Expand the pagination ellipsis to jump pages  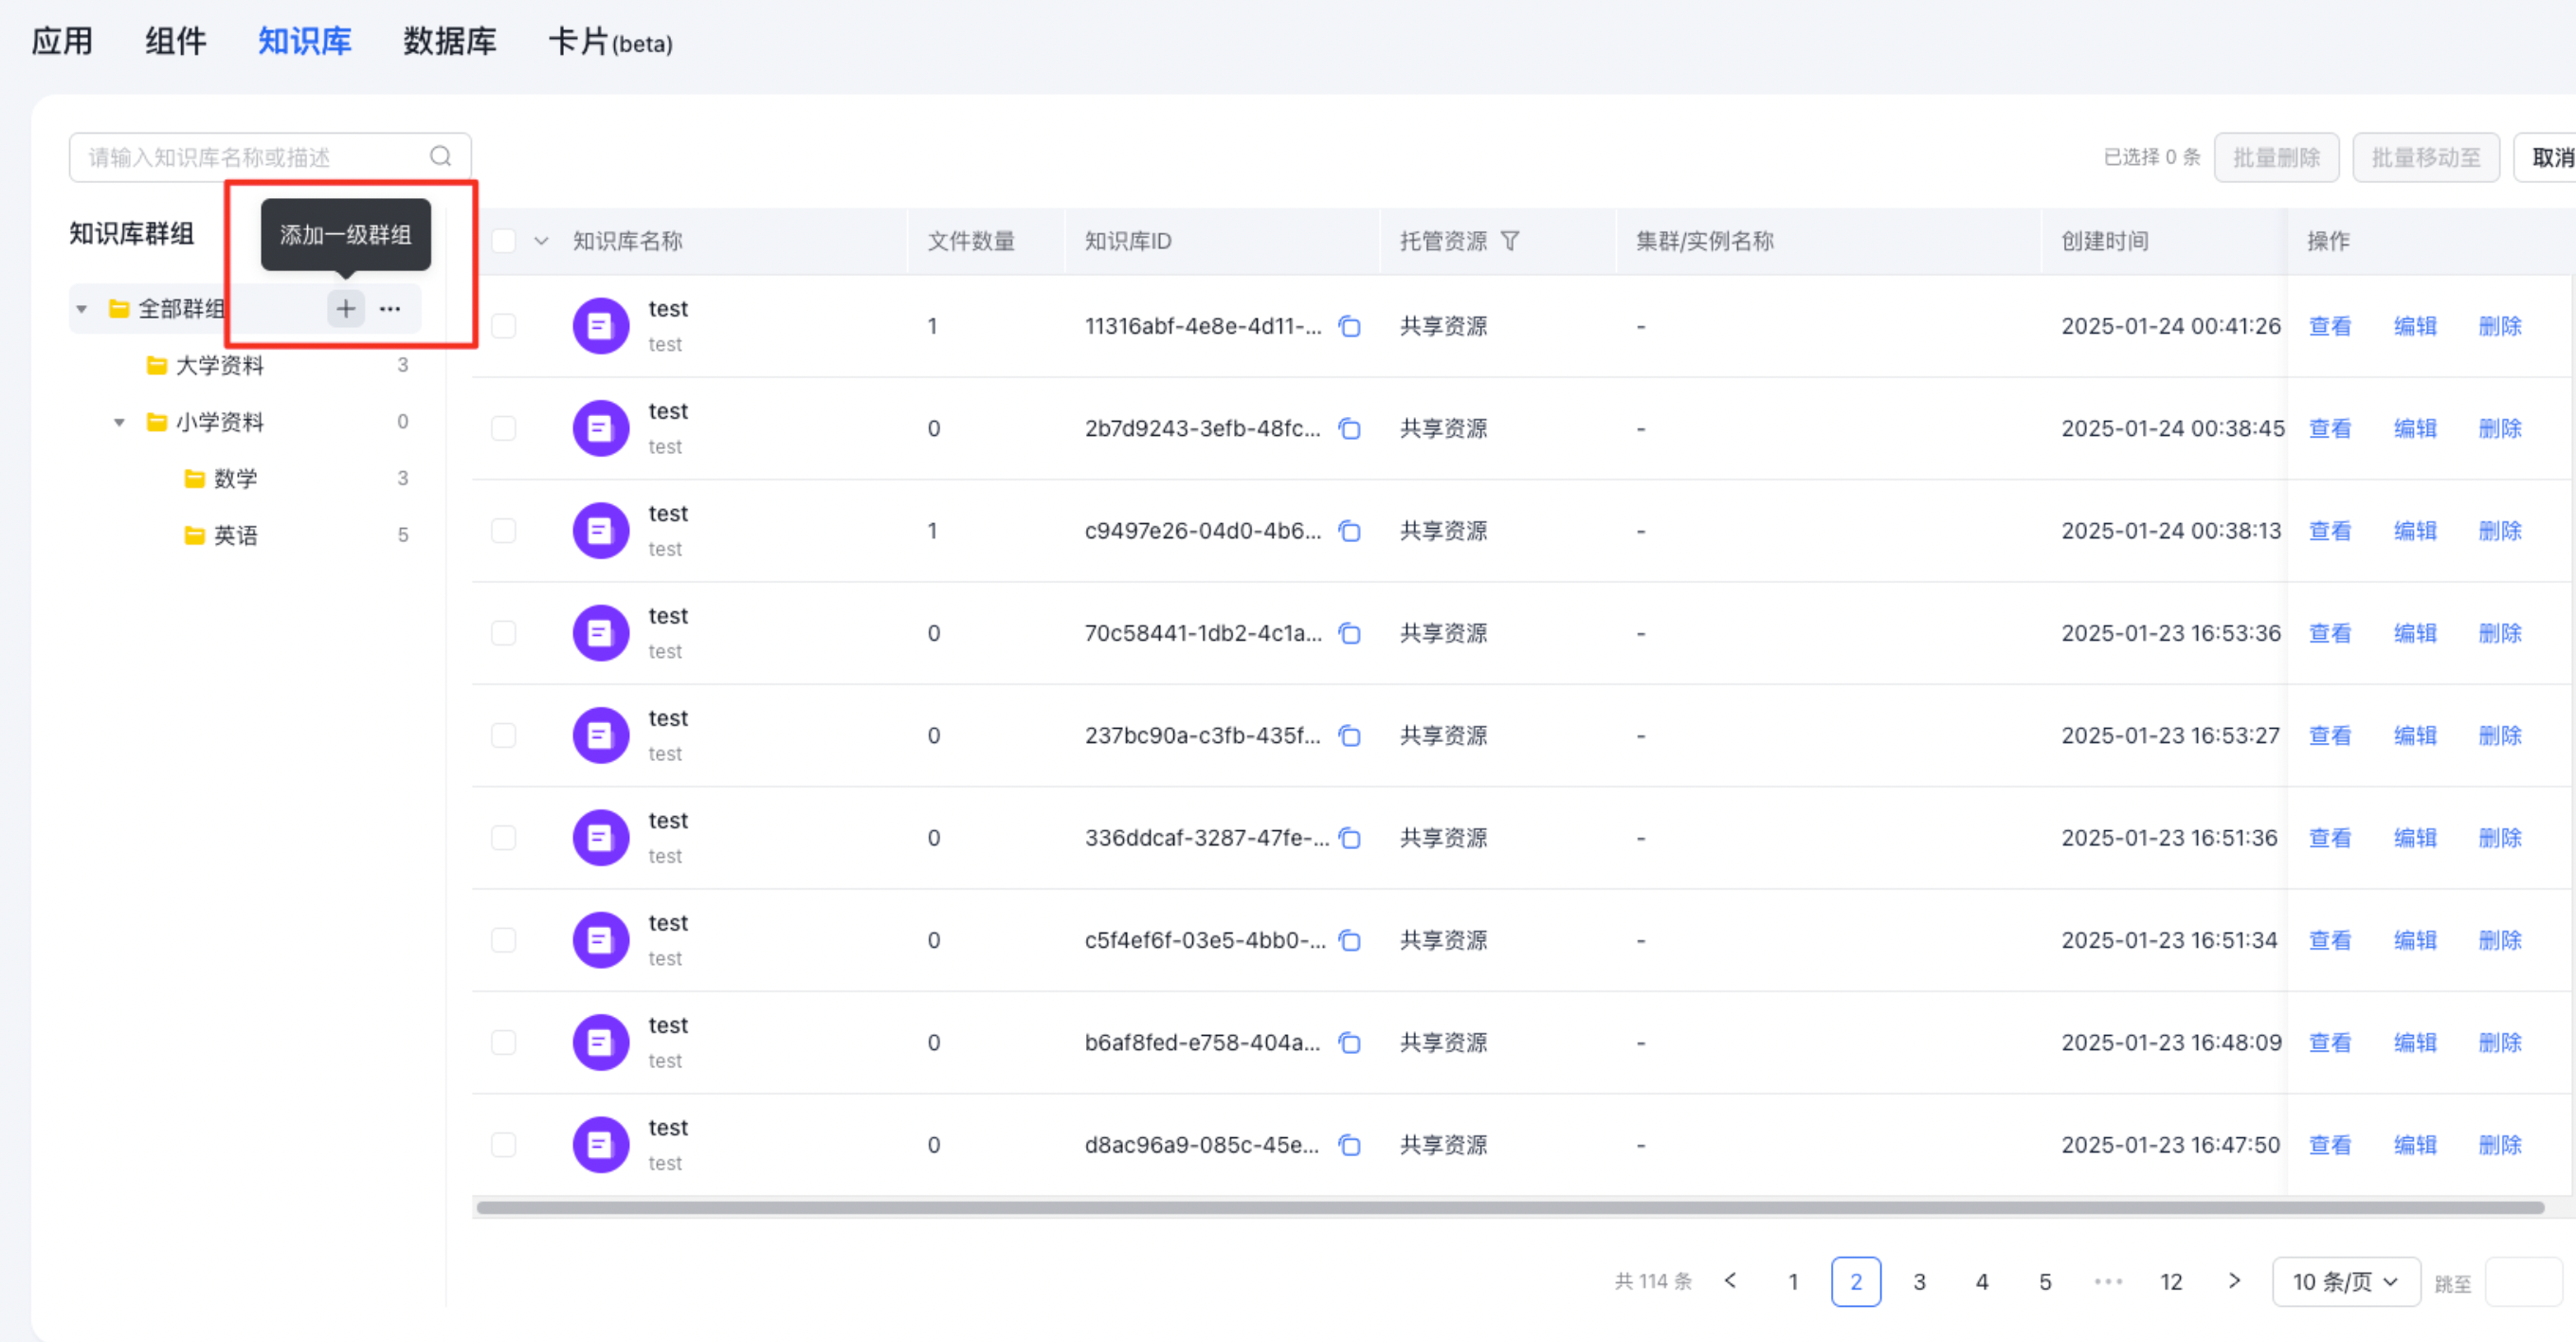pos(2108,1282)
